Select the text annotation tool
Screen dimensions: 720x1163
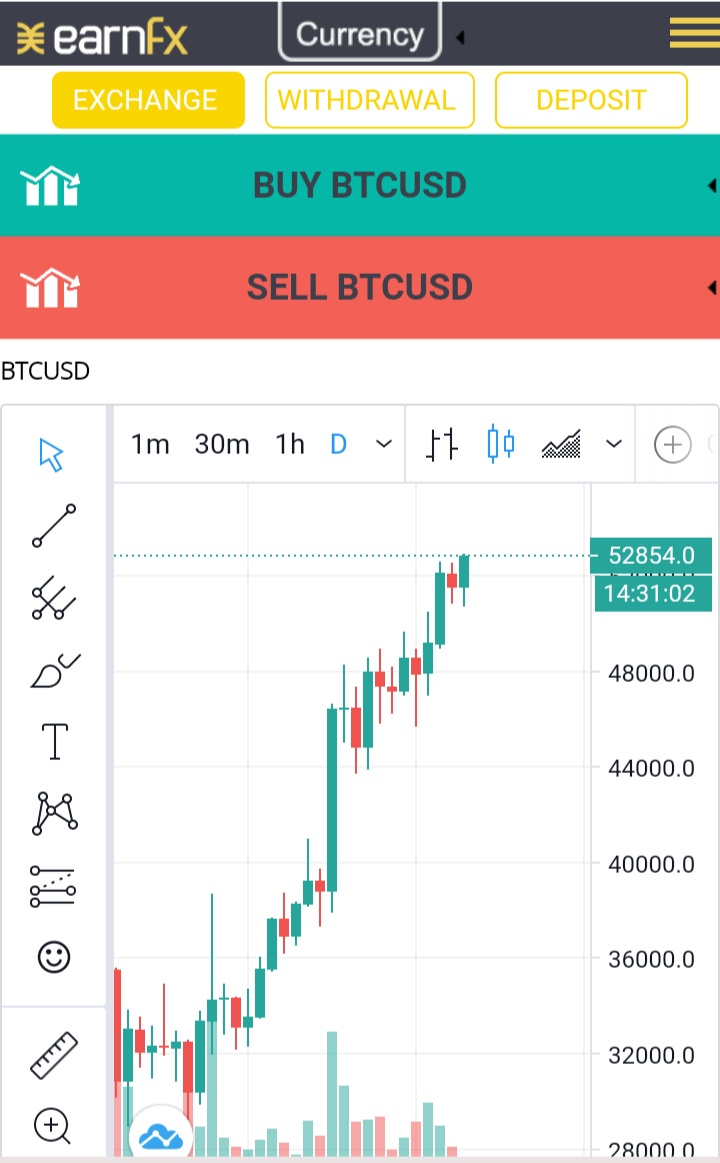click(54, 741)
